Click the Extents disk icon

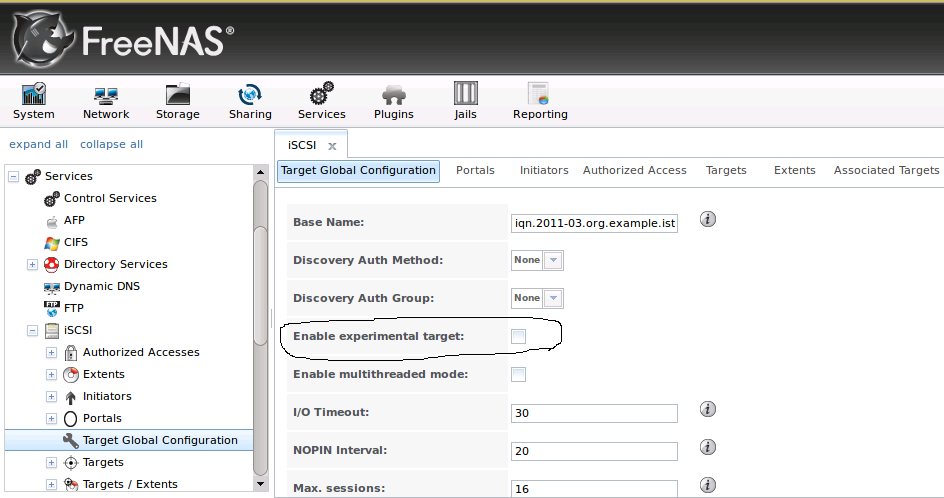(71, 375)
